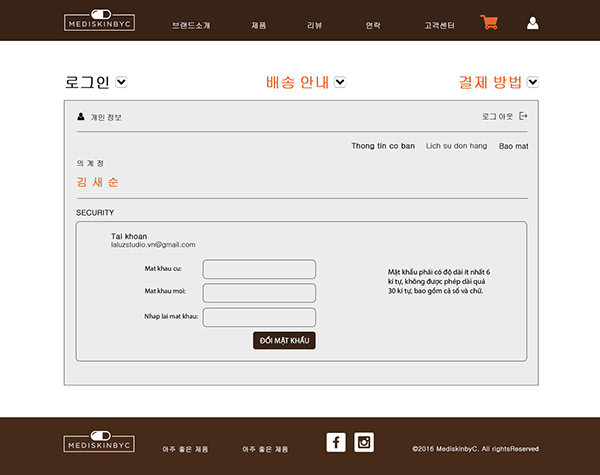The width and height of the screenshot is (600, 475).
Task: Click the MEDISKINBYC logo in footer
Action: point(99,442)
